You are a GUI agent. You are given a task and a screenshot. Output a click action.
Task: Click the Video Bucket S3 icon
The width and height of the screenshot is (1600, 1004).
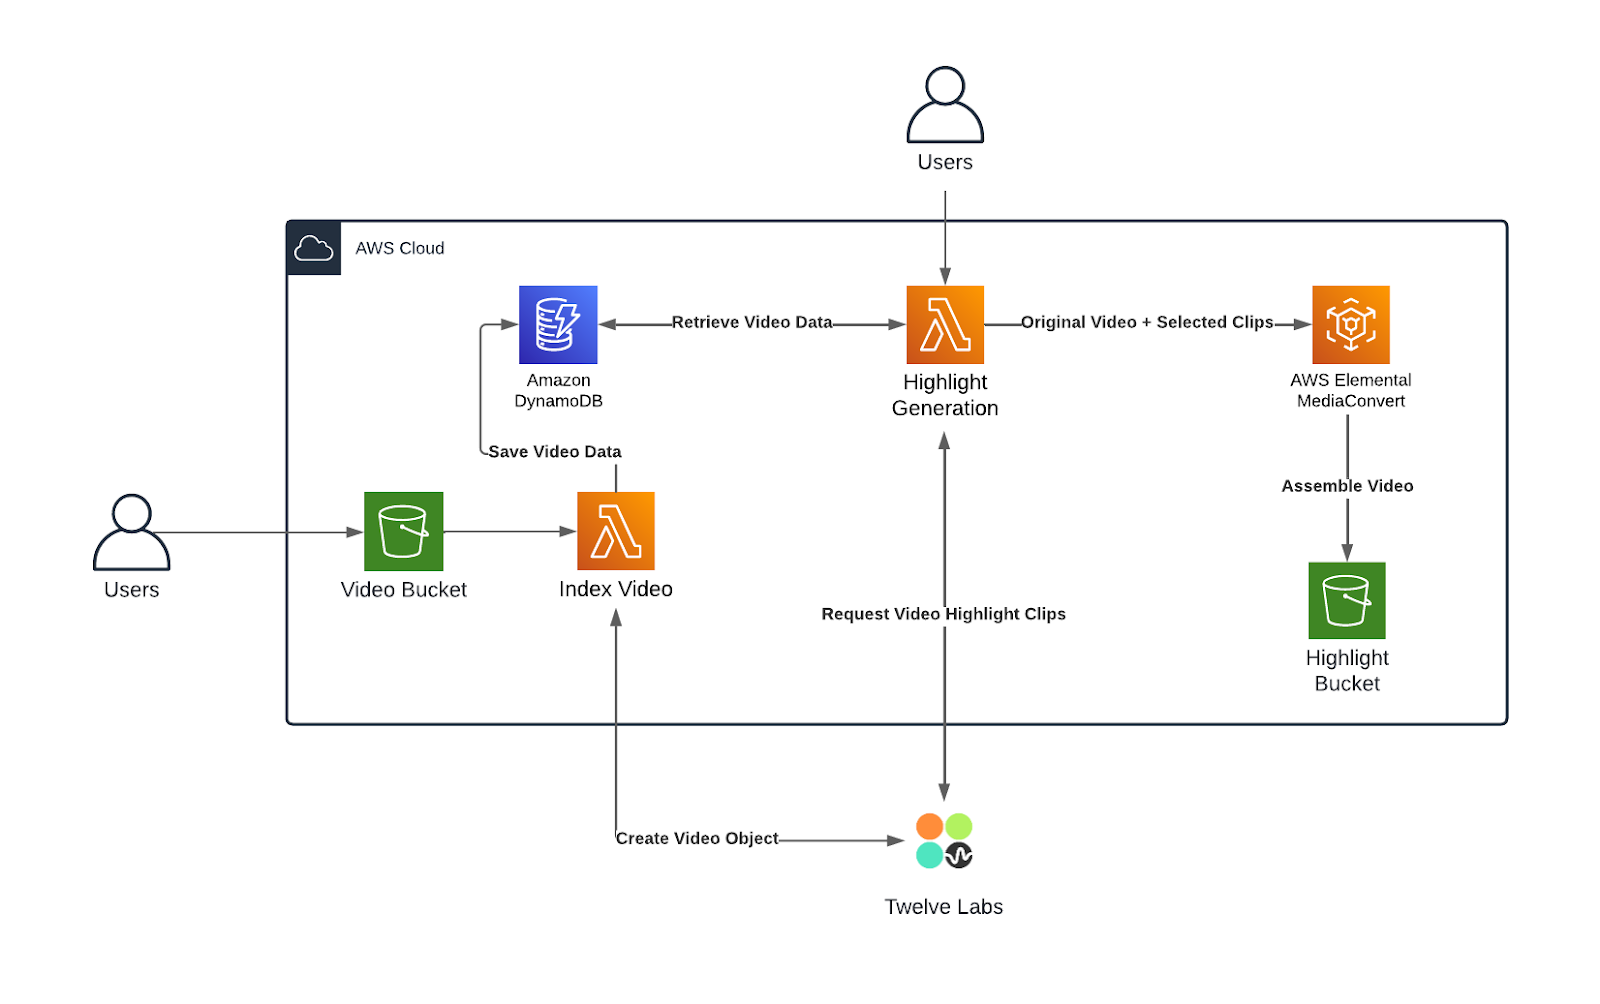point(404,531)
